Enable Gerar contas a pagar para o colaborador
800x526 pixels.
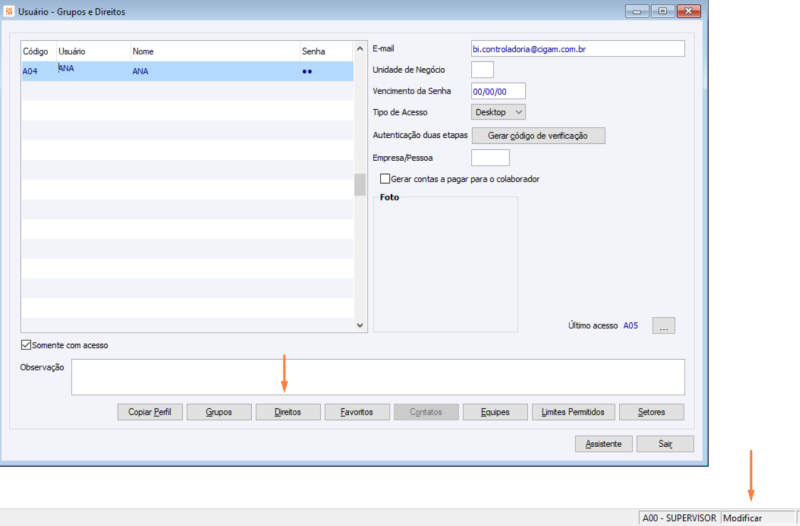385,179
